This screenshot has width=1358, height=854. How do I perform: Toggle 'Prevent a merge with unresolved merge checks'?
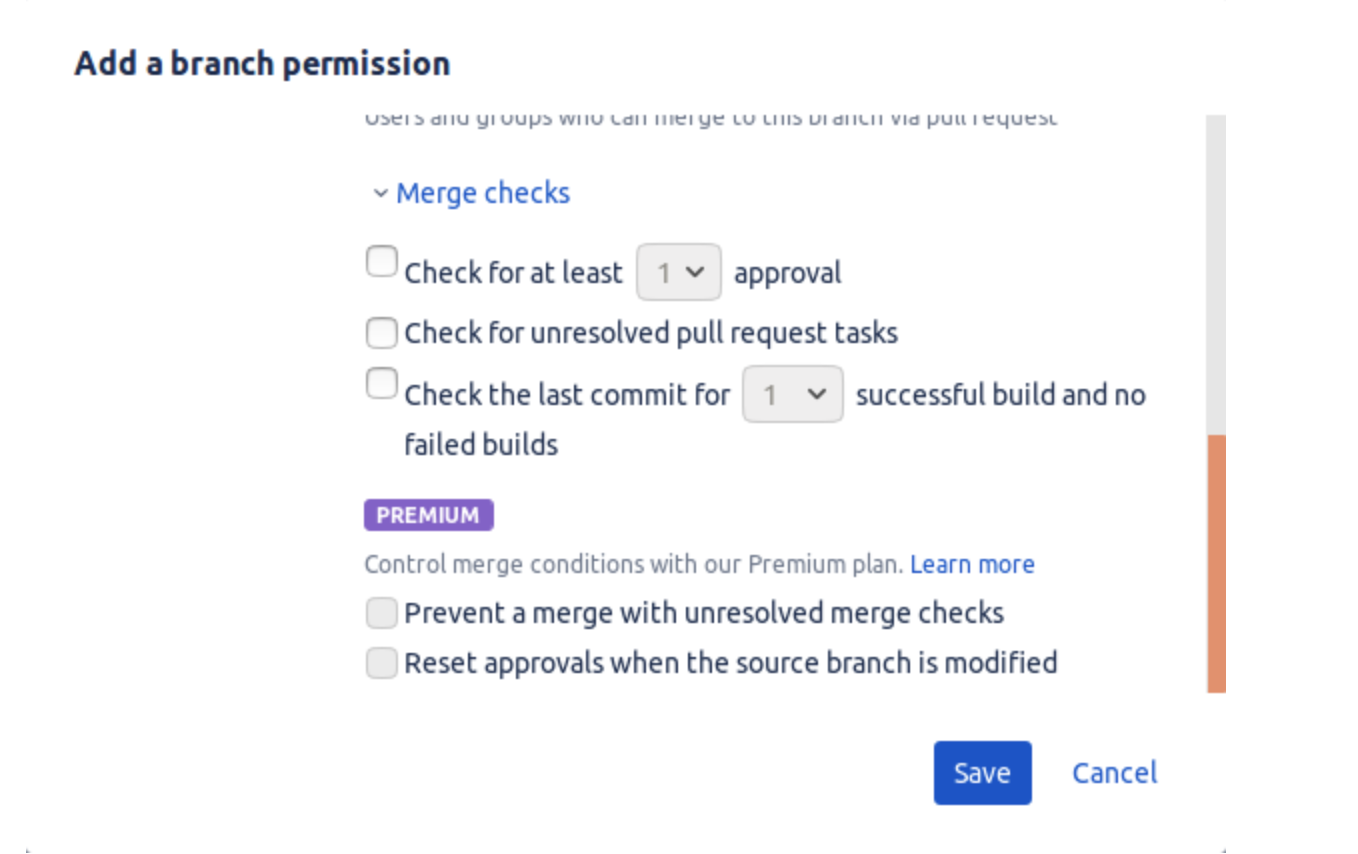tap(381, 612)
